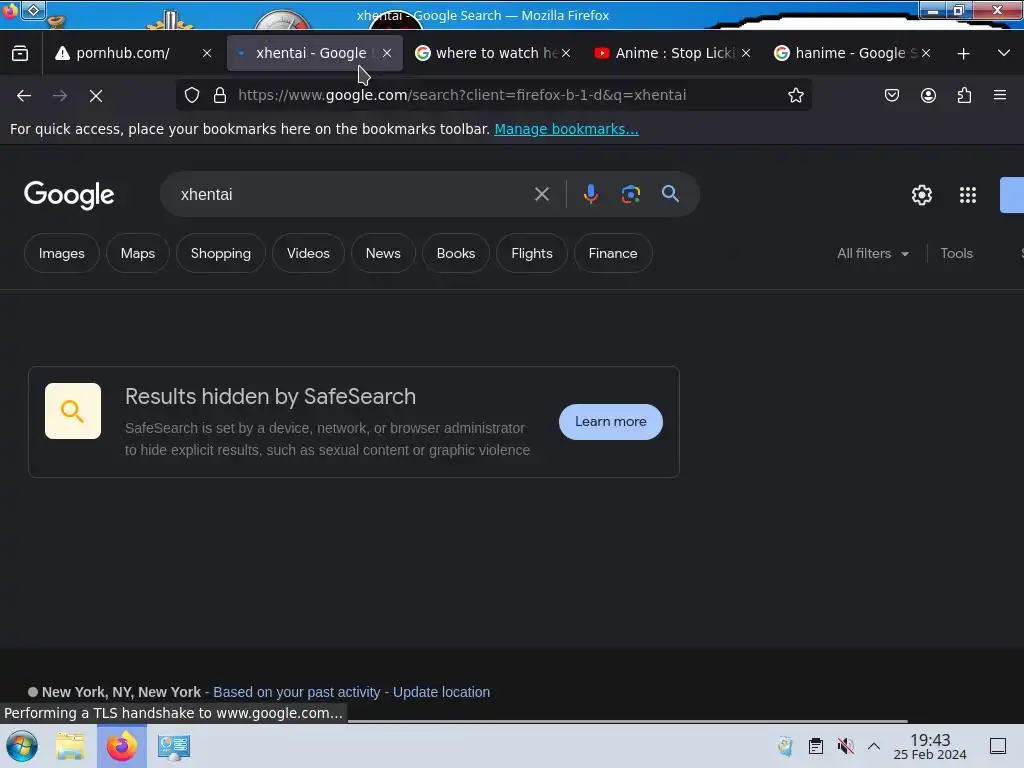Select the Flights filter
The width and height of the screenshot is (1024, 768).
pyautogui.click(x=532, y=253)
